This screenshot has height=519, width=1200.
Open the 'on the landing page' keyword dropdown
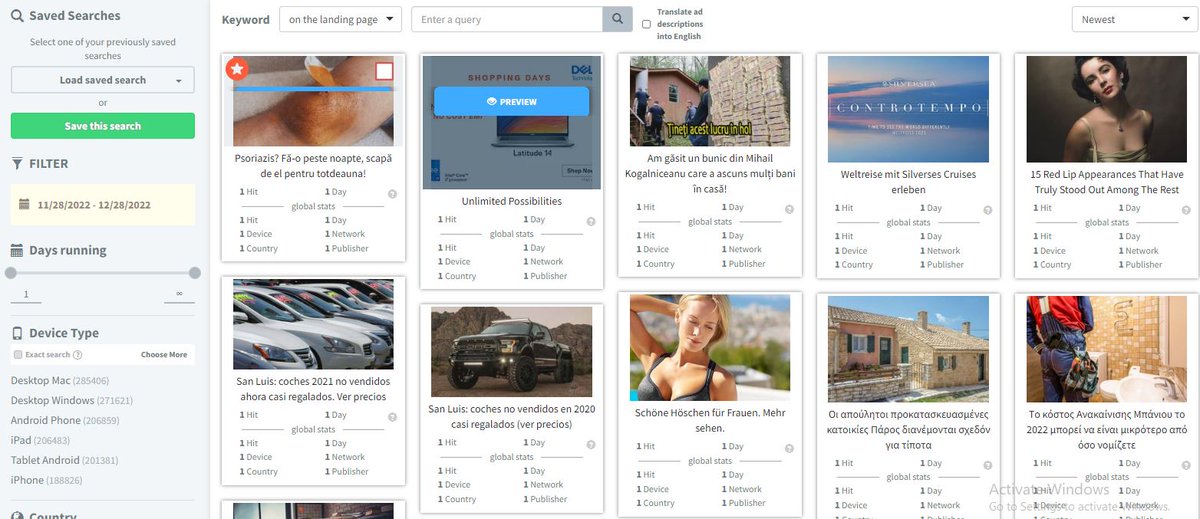click(340, 19)
